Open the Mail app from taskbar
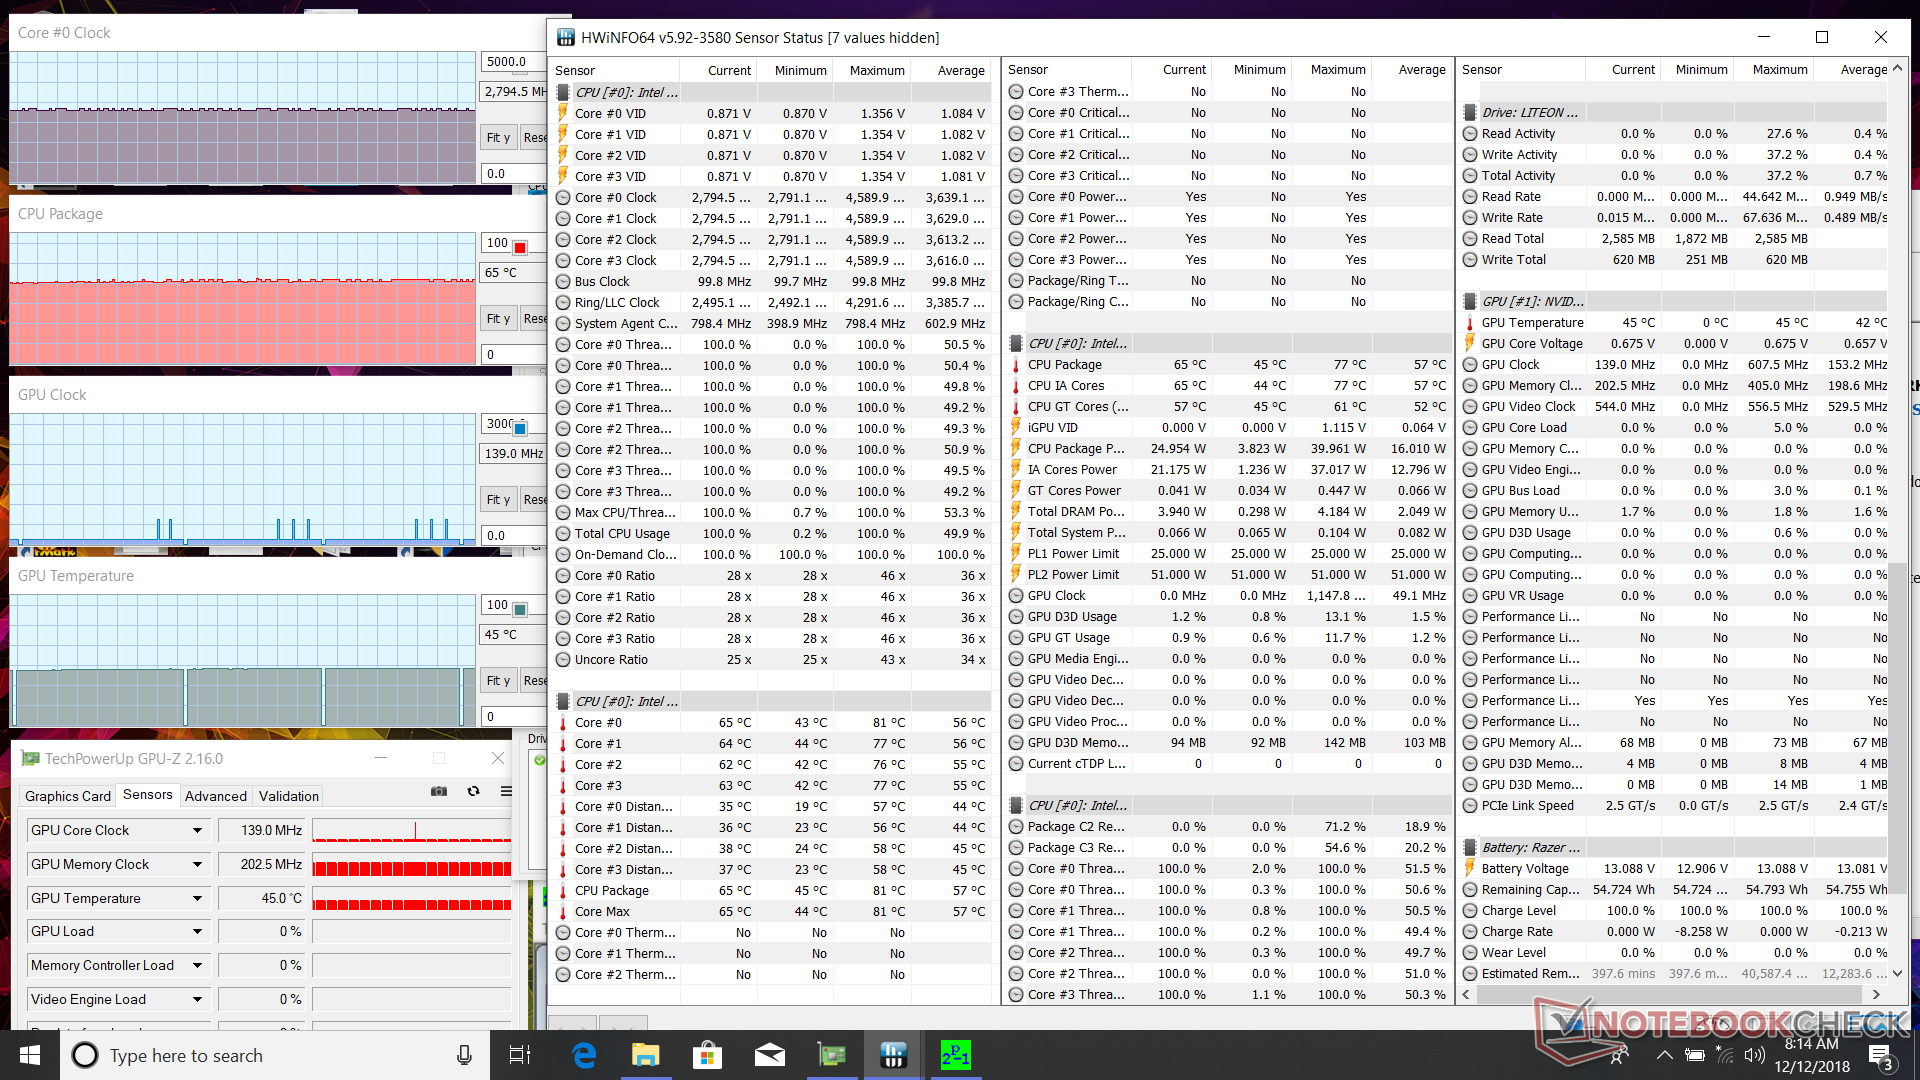This screenshot has height=1080, width=1920. [769, 1055]
